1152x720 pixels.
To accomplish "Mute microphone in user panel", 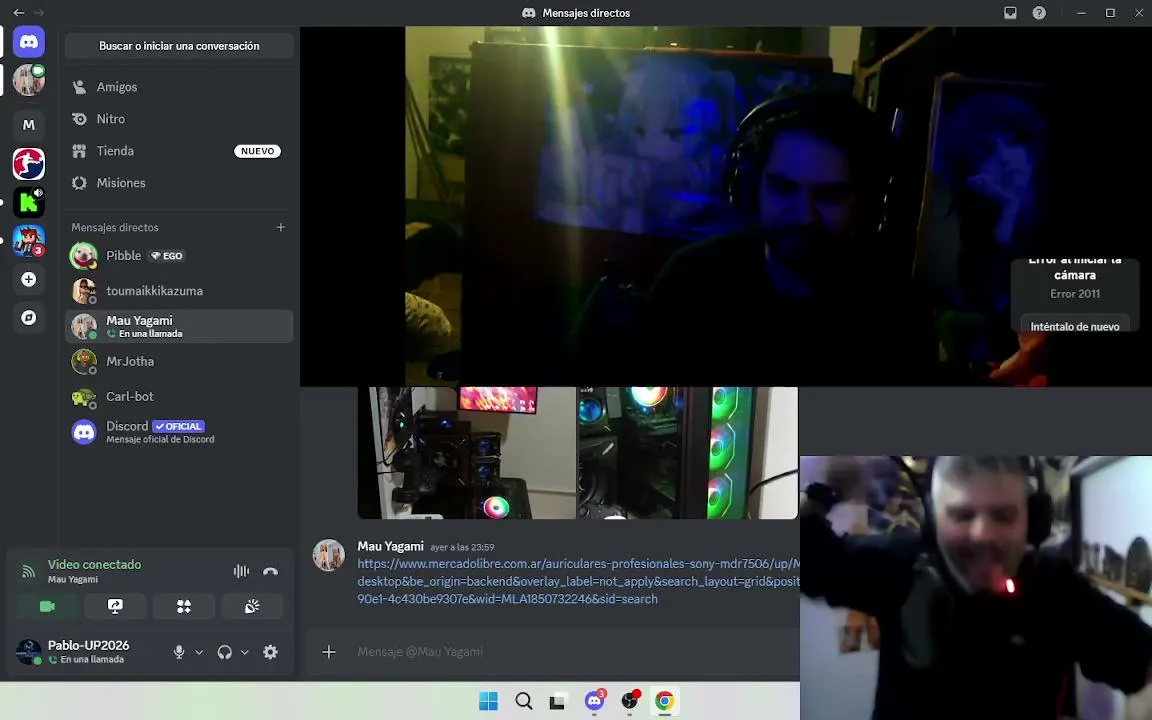I will click(179, 652).
